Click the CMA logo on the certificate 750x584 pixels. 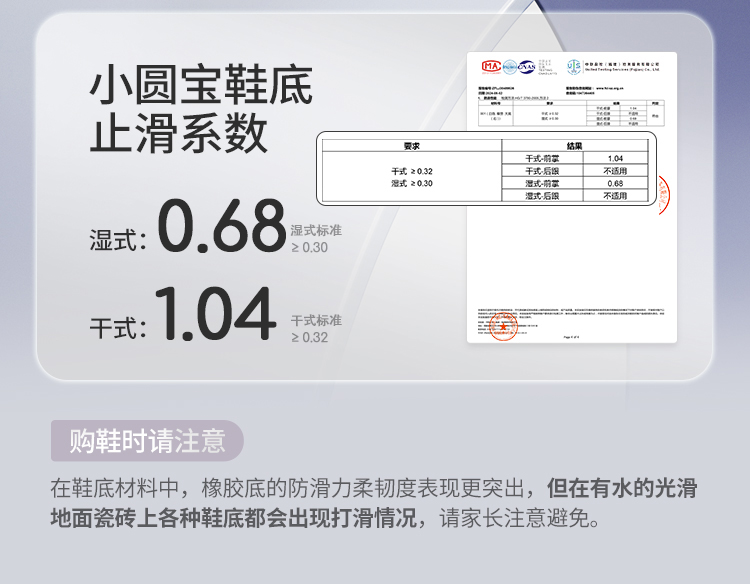tap(491, 66)
